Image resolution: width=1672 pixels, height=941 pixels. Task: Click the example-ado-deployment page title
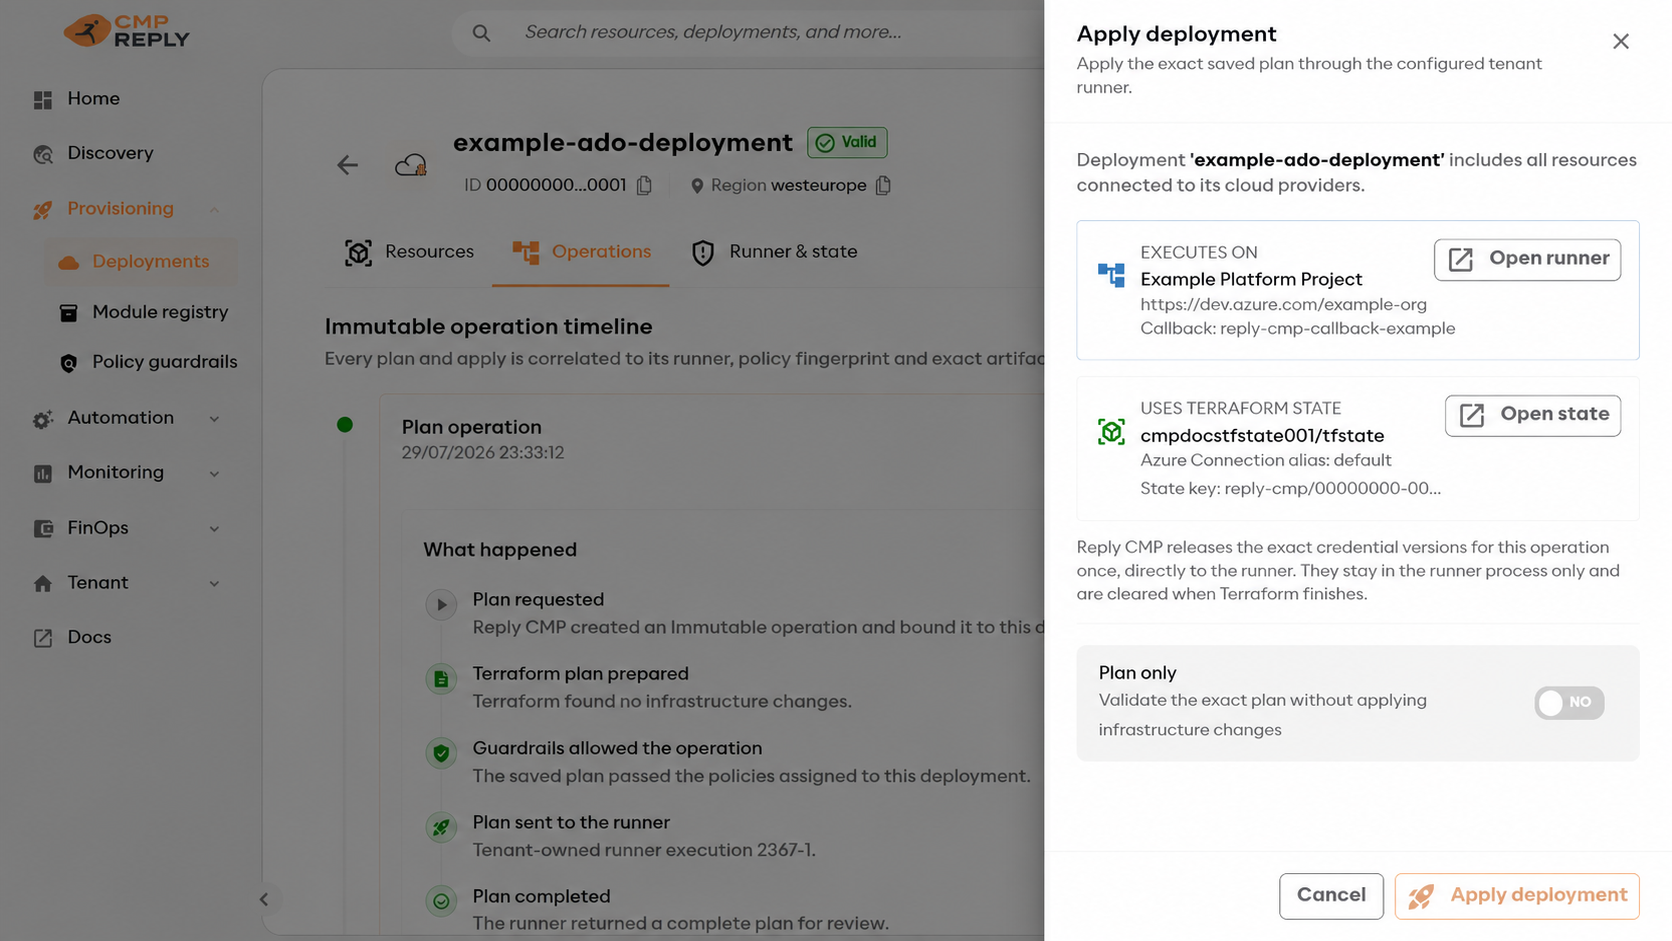(x=622, y=143)
